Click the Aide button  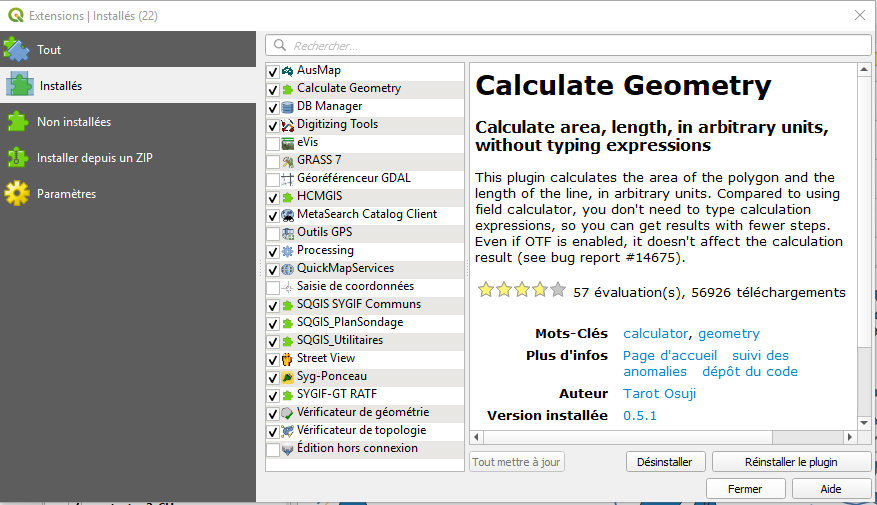tap(831, 489)
